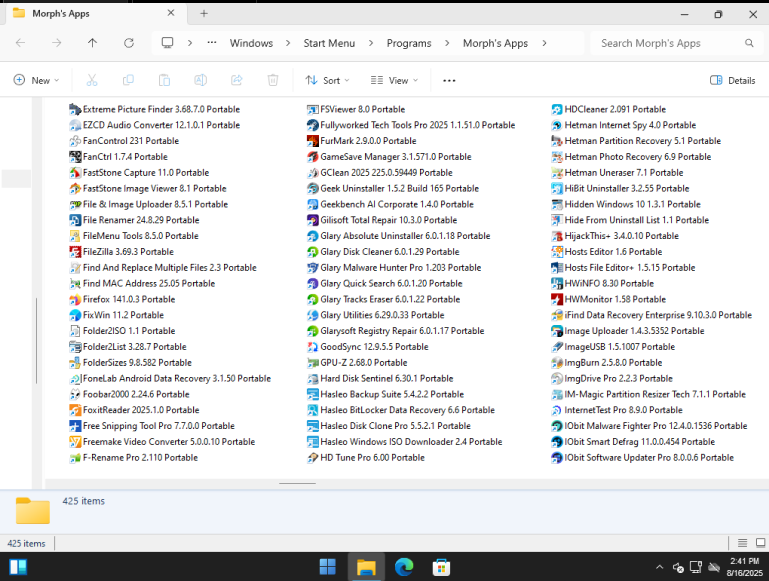The width and height of the screenshot is (769, 581).
Task: Click the FoxitReader 2025.1.0 Portable icon
Action: click(x=75, y=410)
